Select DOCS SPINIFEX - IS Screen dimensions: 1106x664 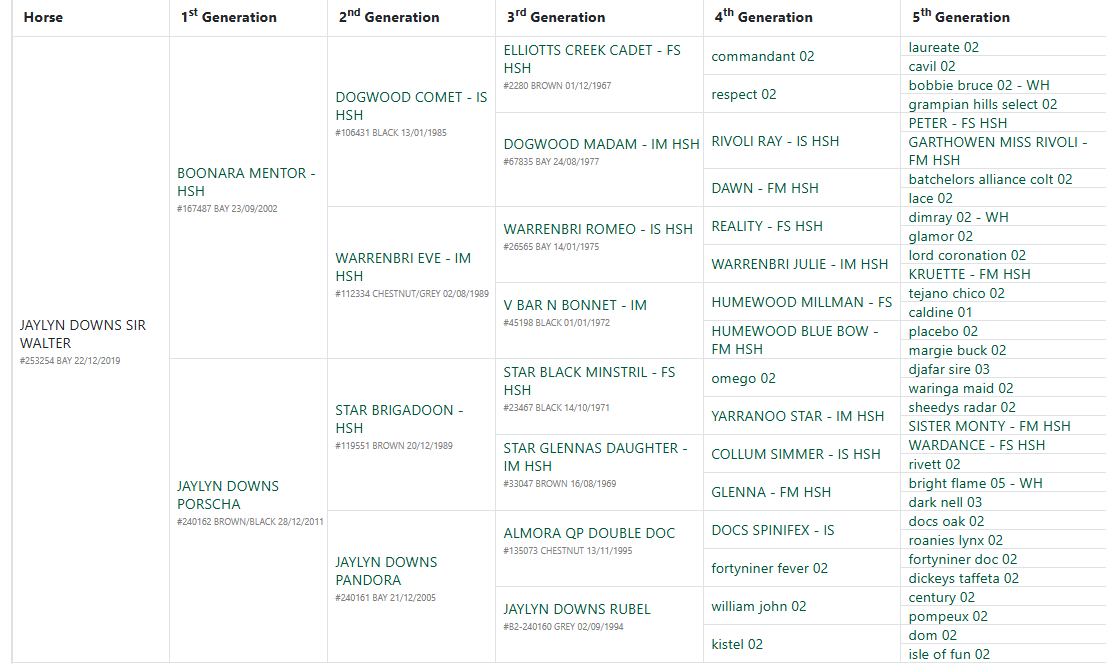click(x=772, y=530)
